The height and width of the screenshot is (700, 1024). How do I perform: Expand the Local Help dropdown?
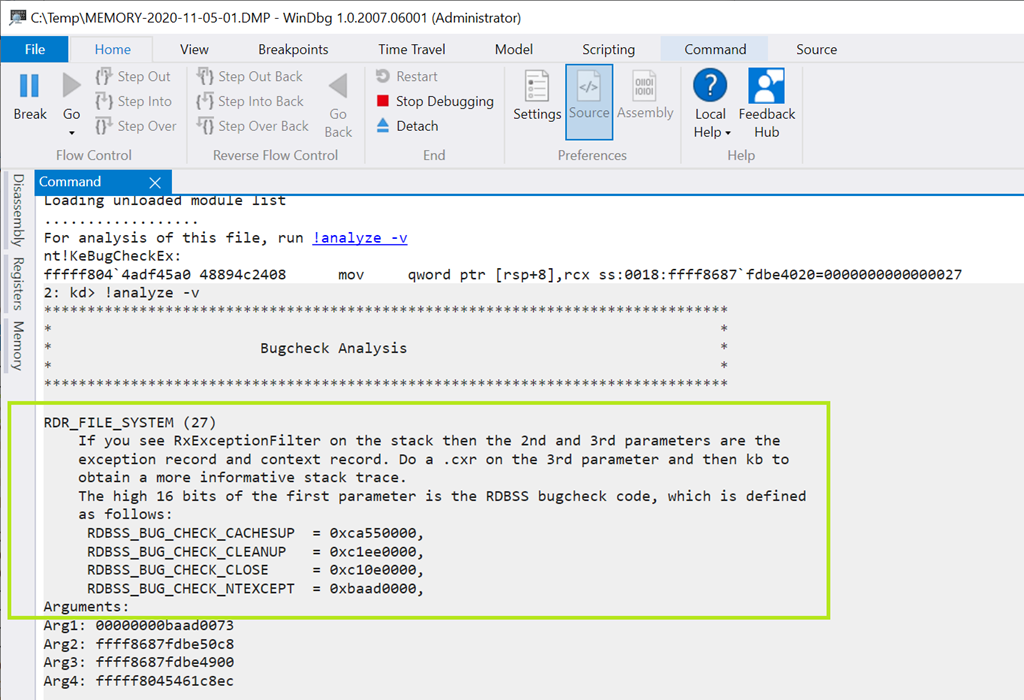728,133
